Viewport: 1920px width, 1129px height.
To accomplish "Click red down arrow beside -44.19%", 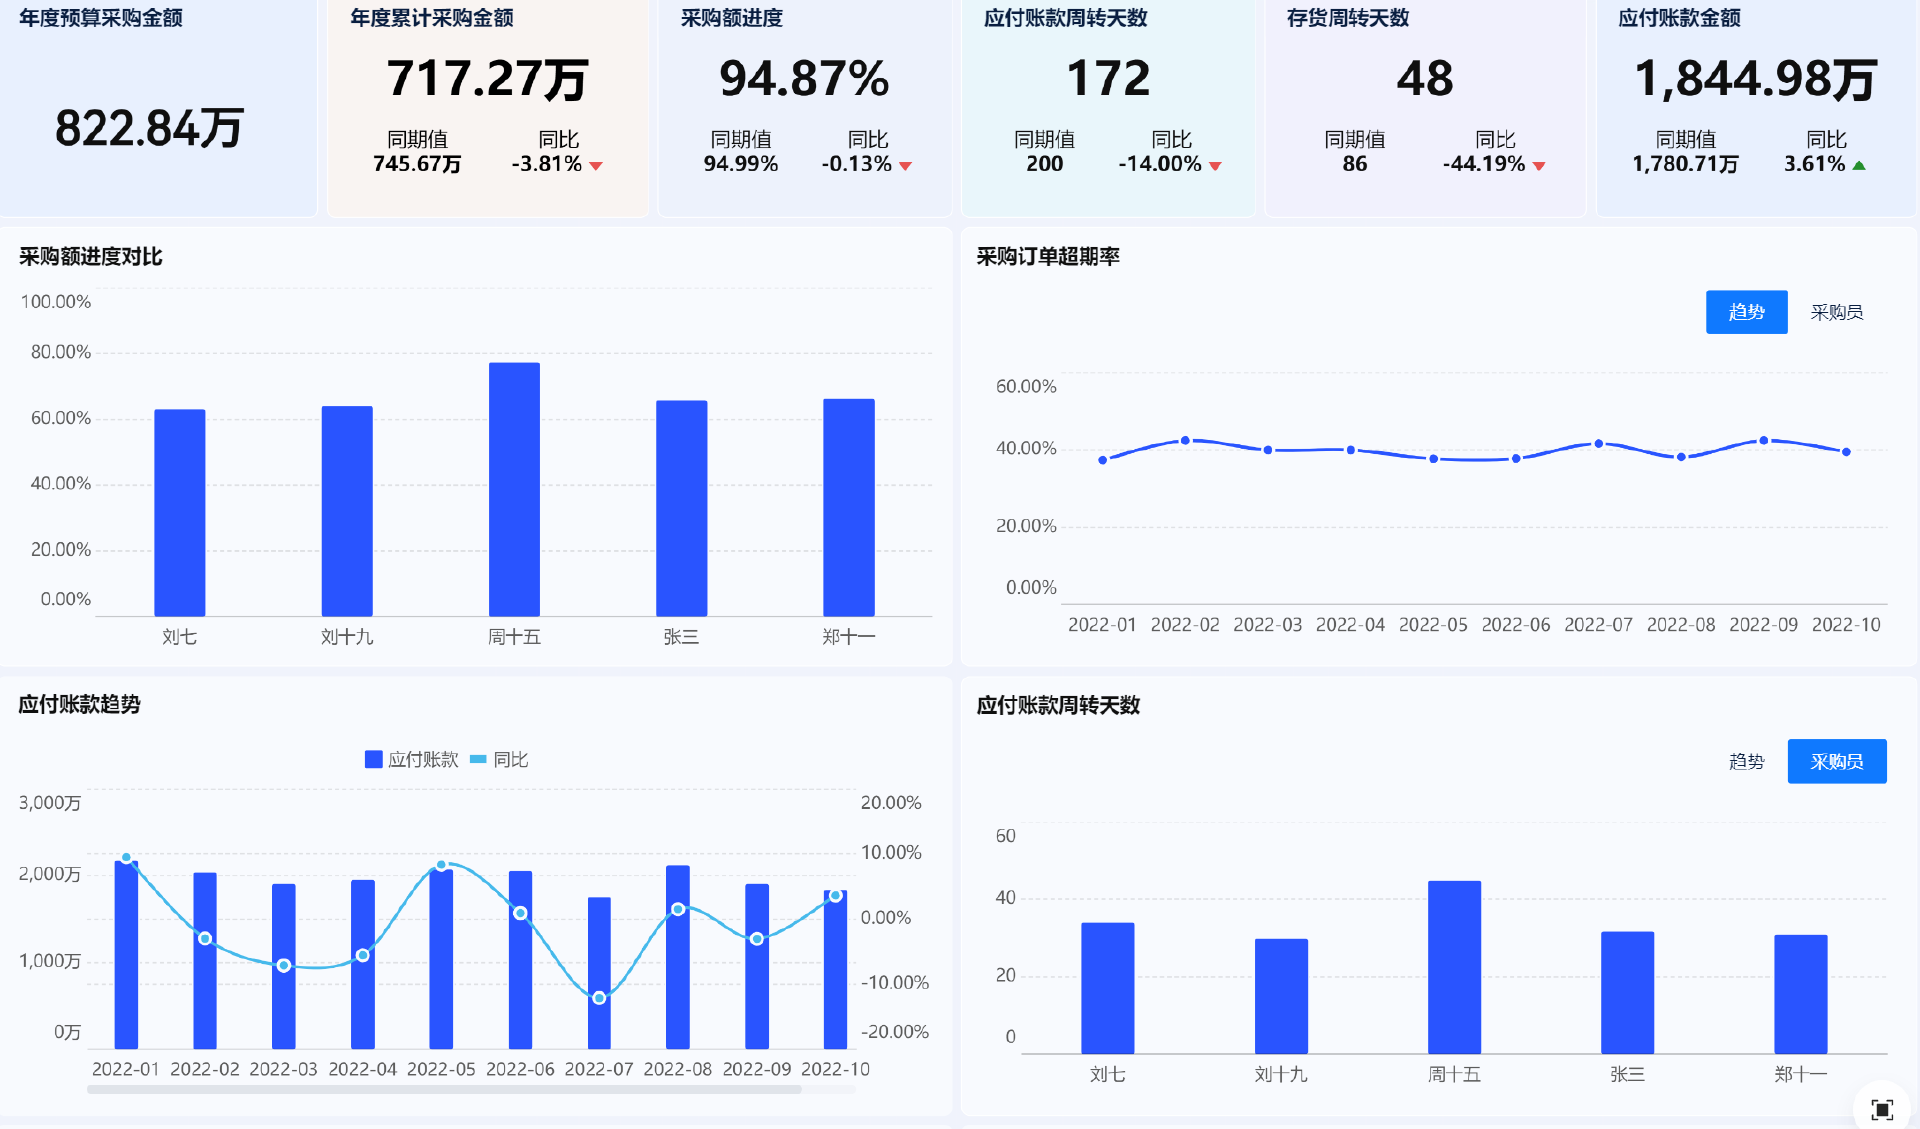I will click(x=1539, y=166).
